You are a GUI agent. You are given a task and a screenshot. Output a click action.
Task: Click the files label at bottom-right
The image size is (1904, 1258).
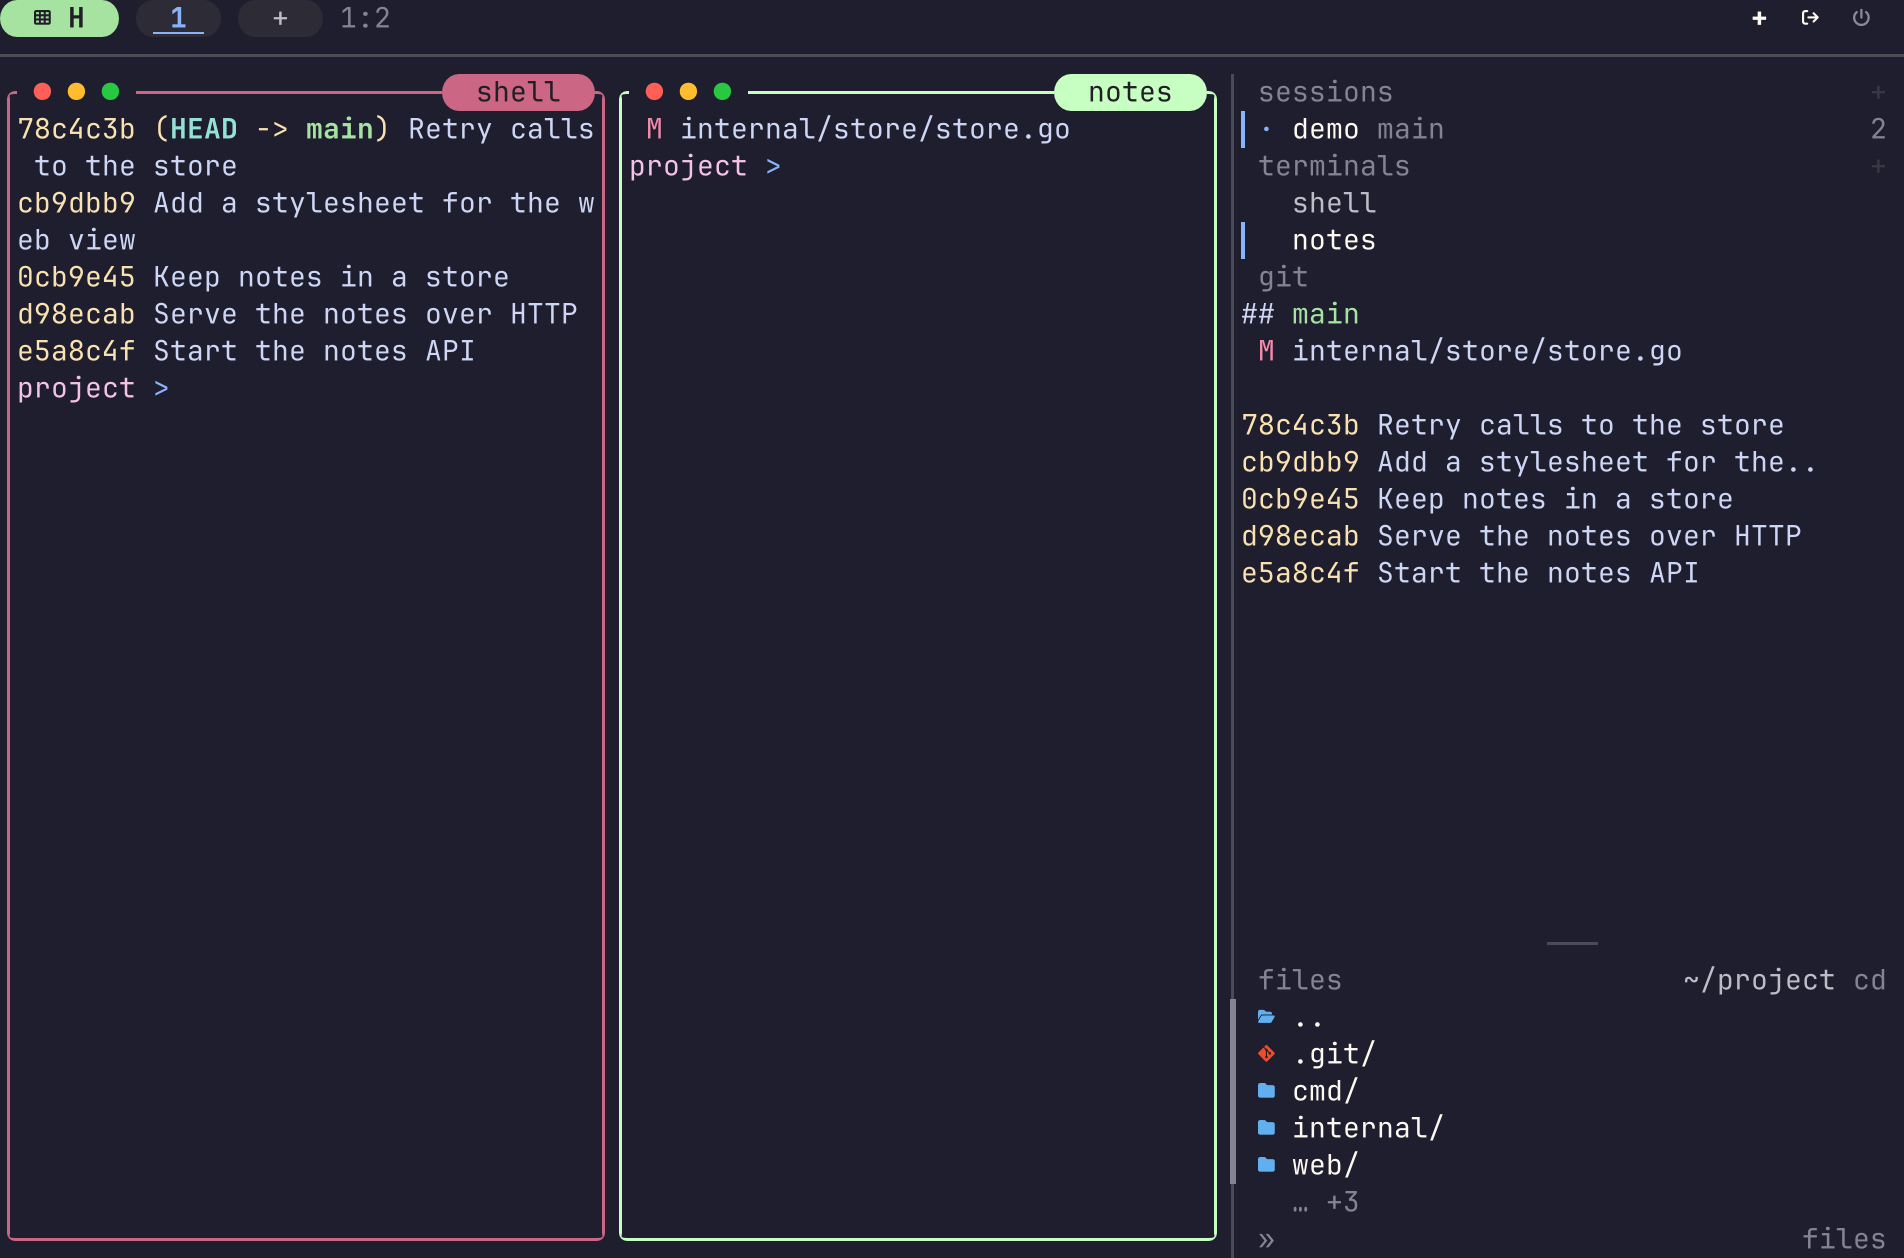(x=1843, y=1239)
